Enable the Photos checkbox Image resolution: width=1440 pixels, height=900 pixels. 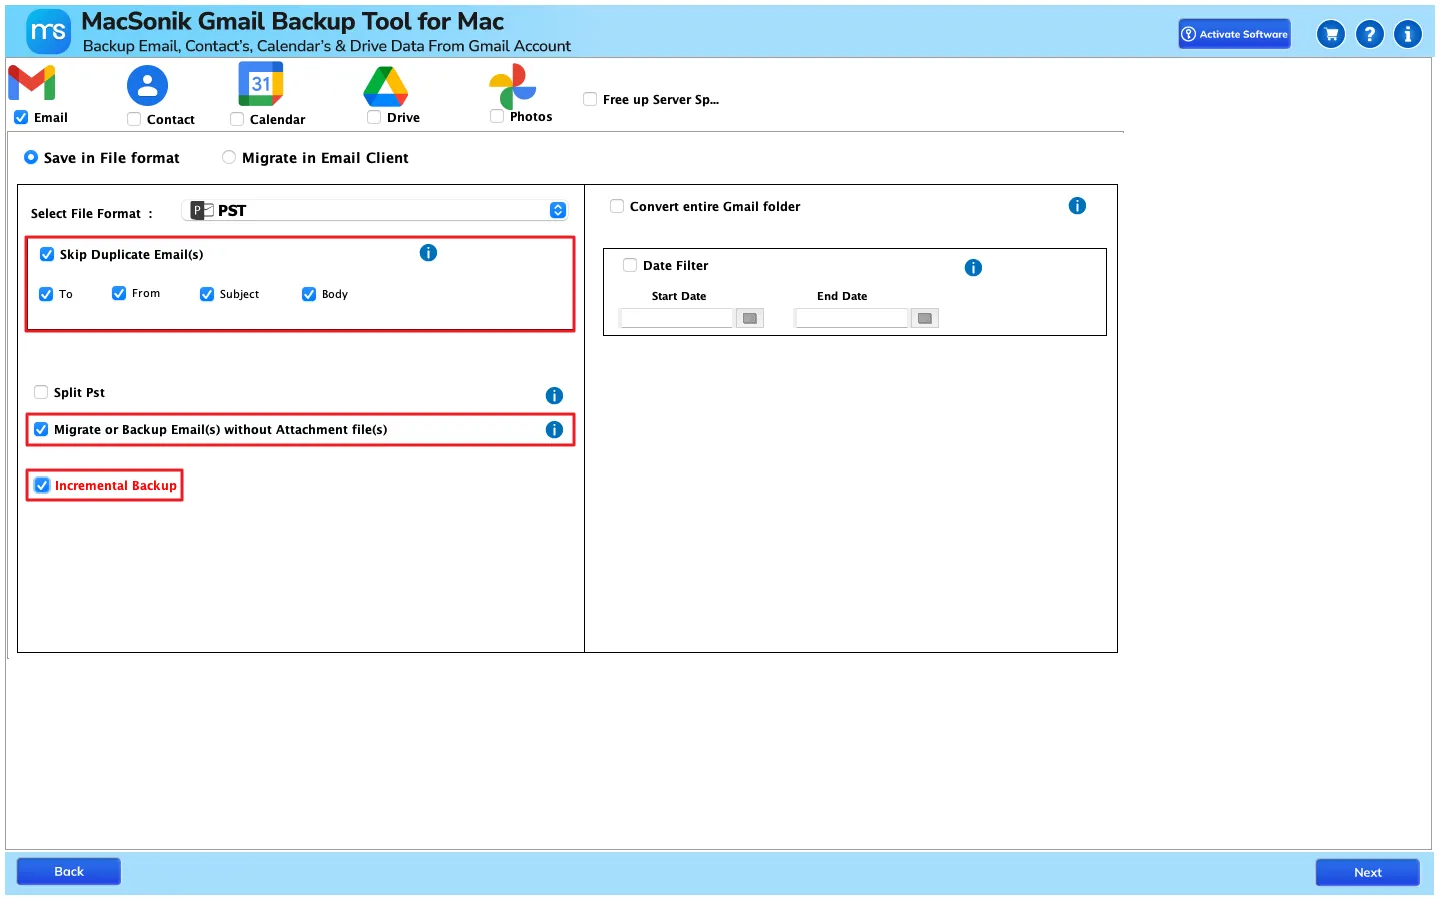coord(497,116)
